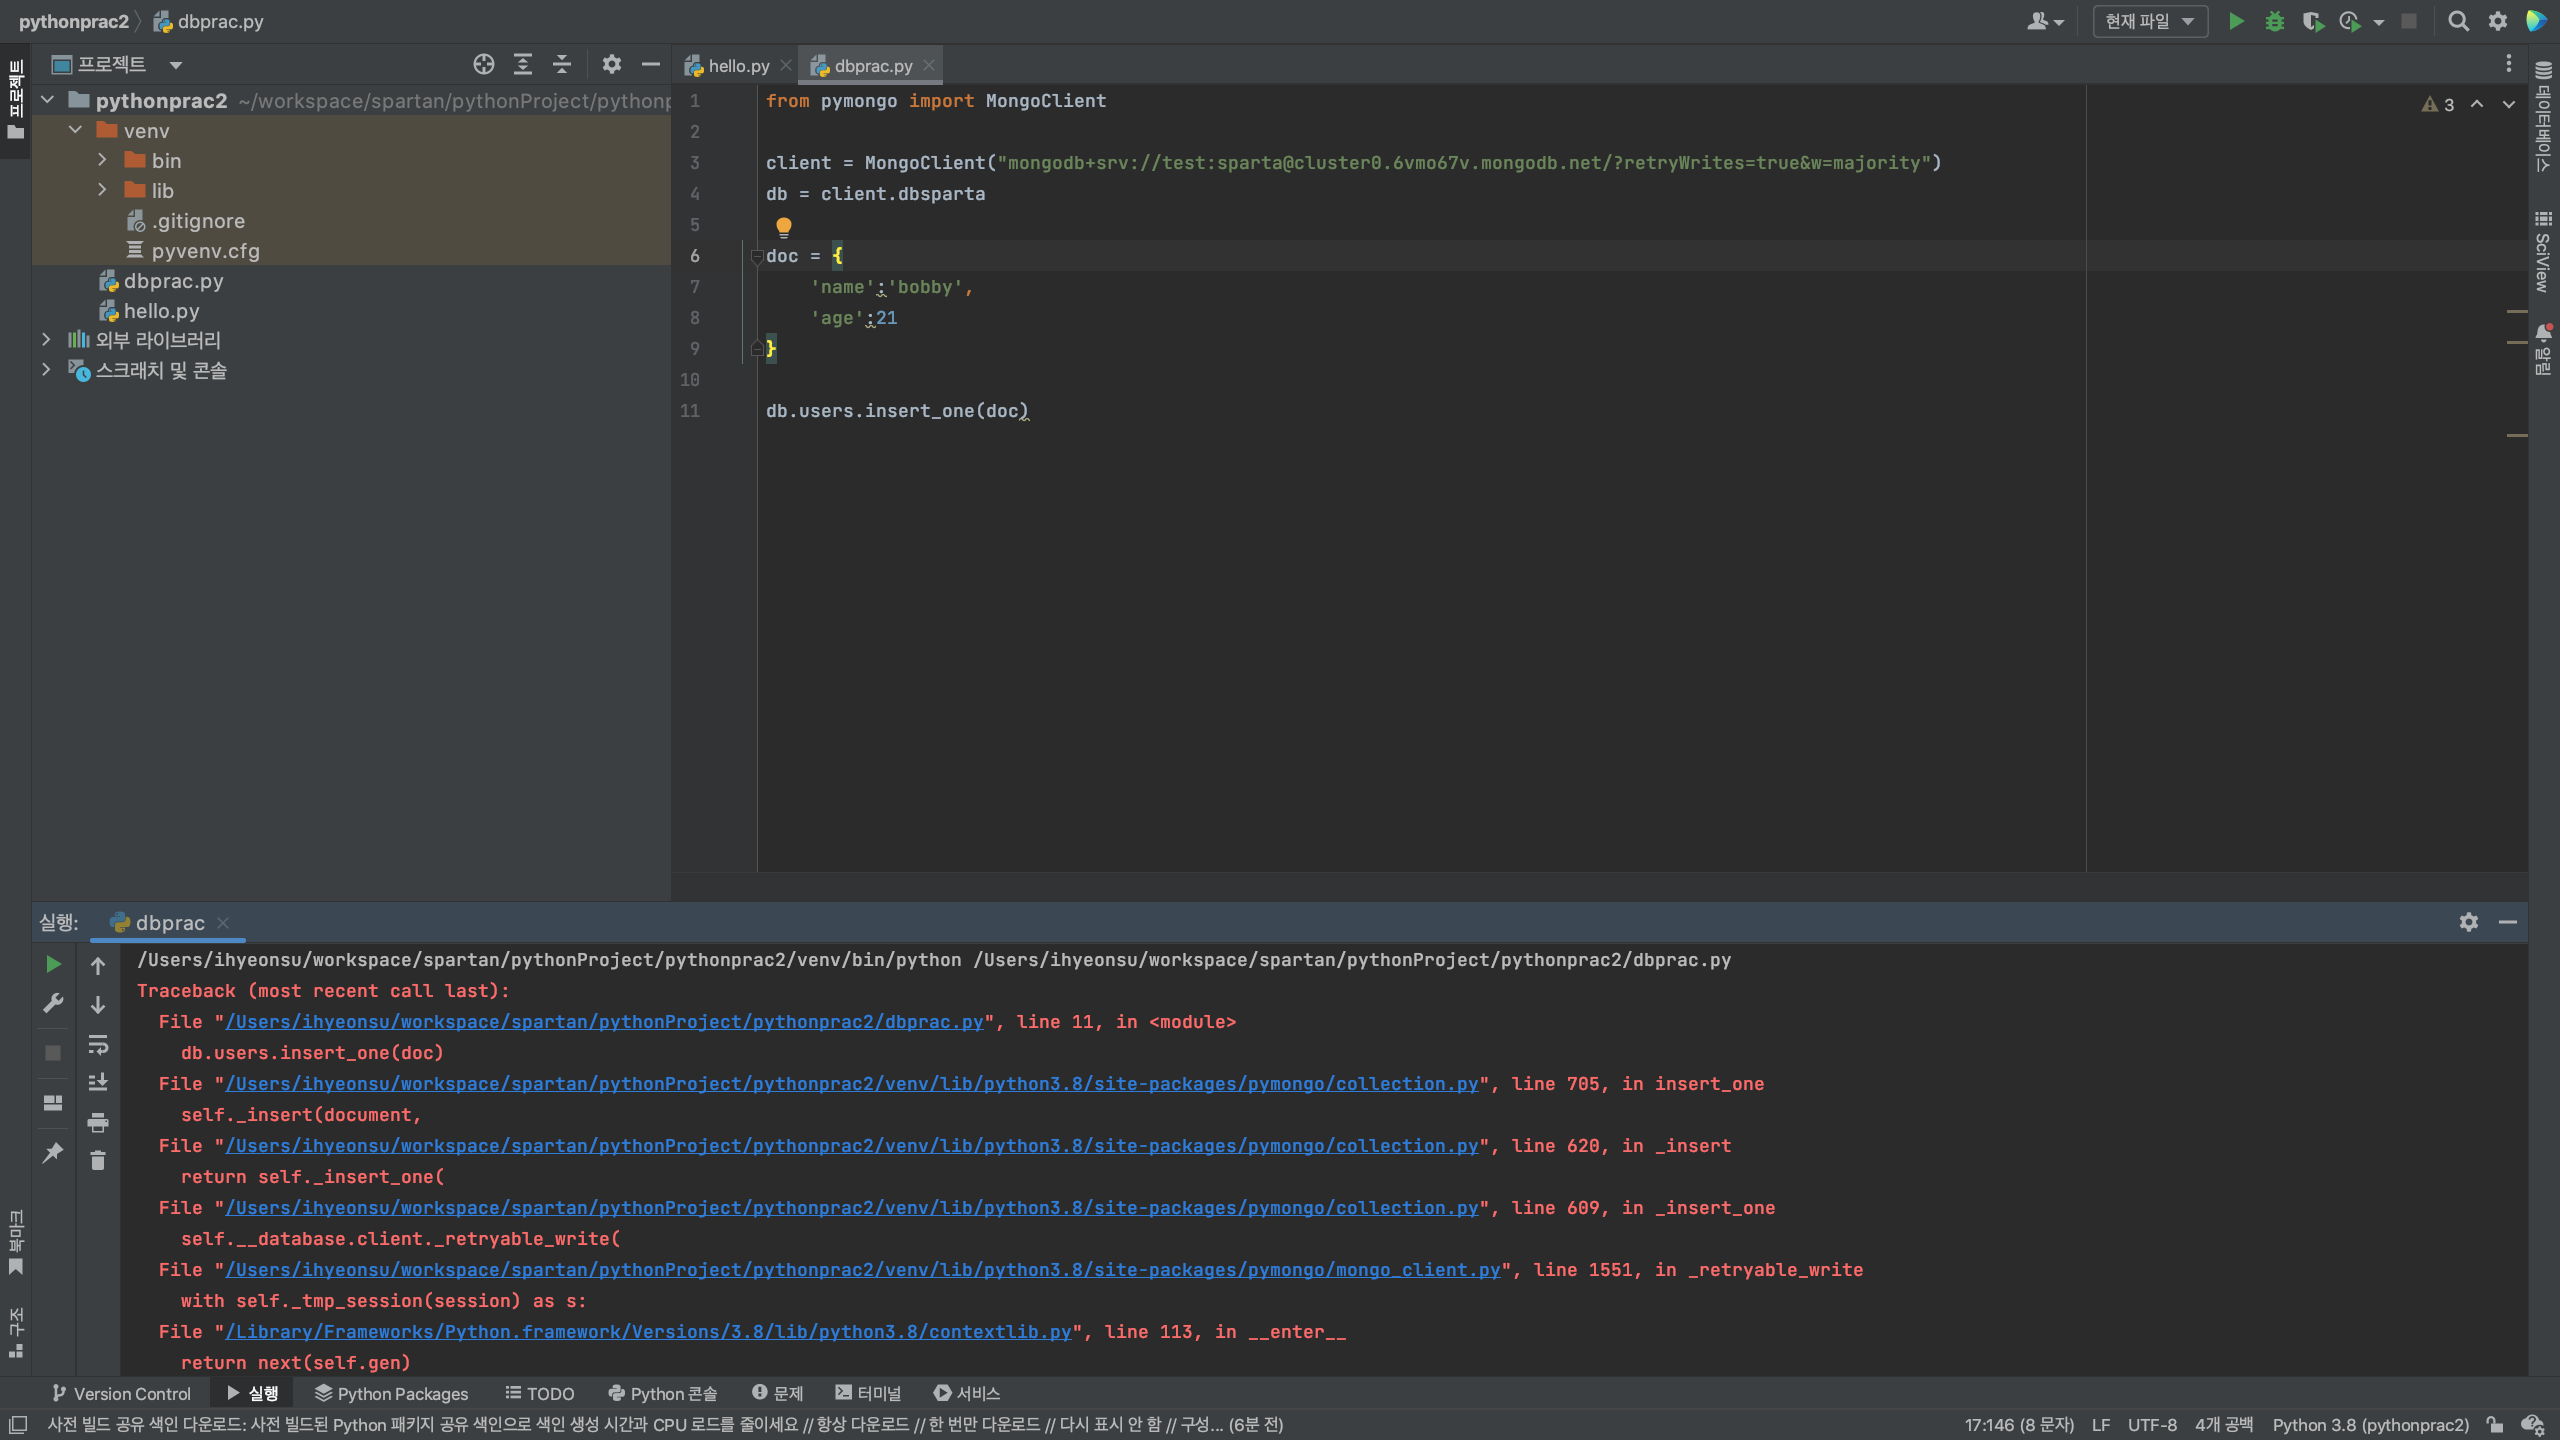The height and width of the screenshot is (1440, 2560).
Task: Collapse the pythonprac2 root folder
Action: (x=47, y=101)
